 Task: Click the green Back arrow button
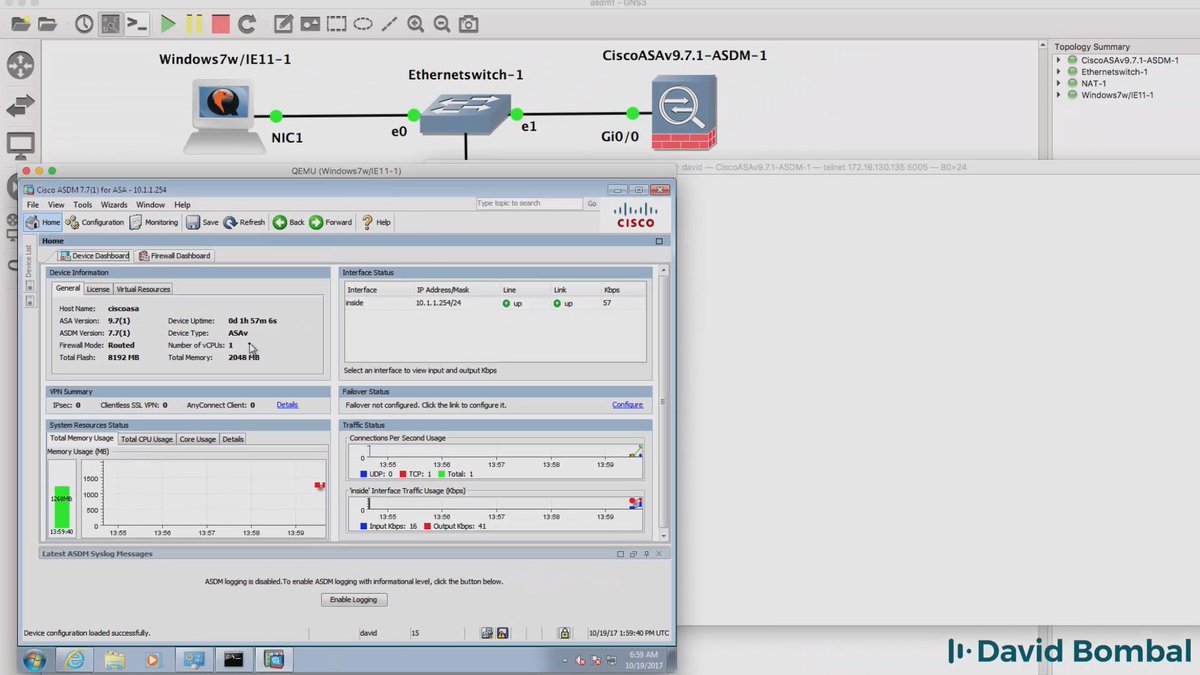coord(289,222)
